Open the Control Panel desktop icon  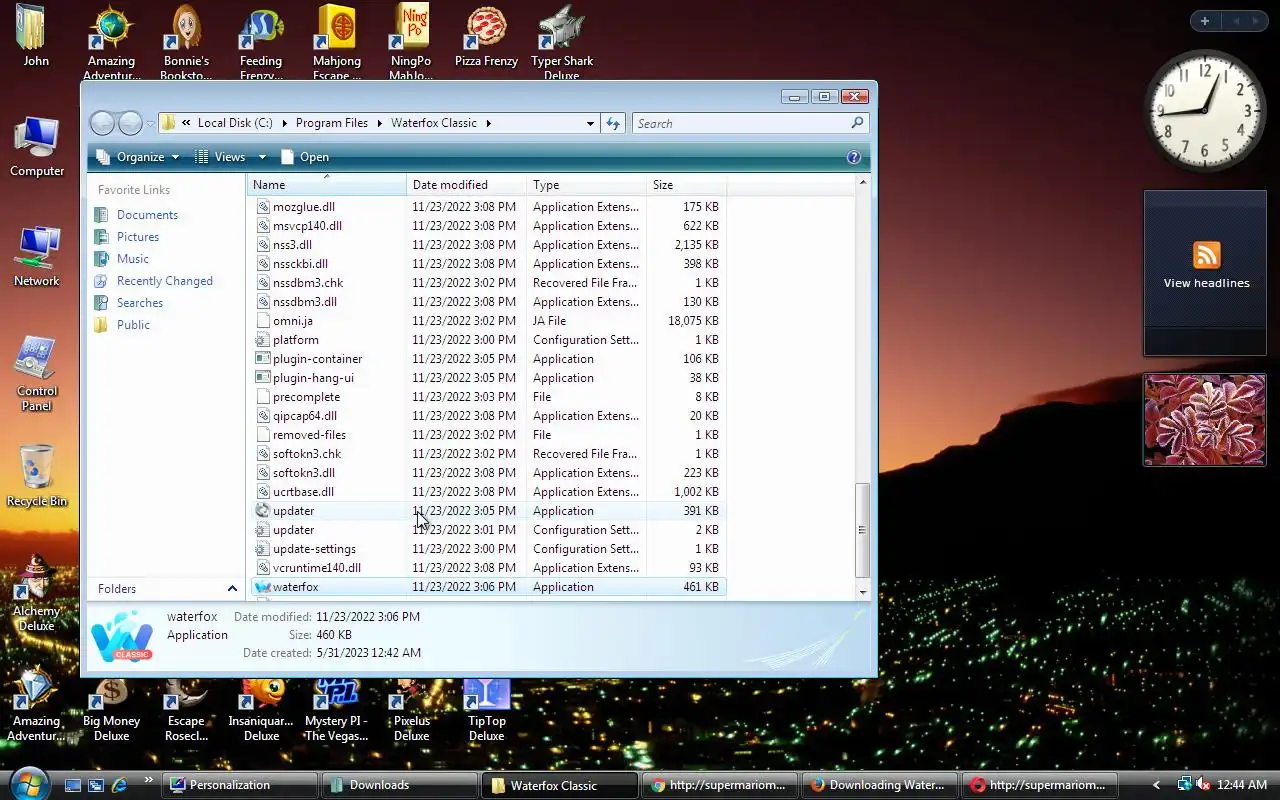pos(37,373)
